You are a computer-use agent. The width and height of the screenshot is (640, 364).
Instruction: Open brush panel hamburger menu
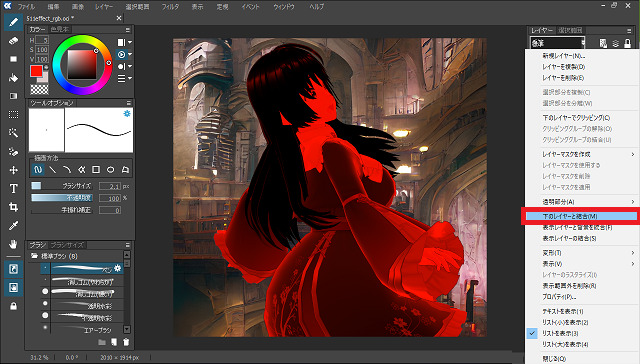tap(128, 245)
